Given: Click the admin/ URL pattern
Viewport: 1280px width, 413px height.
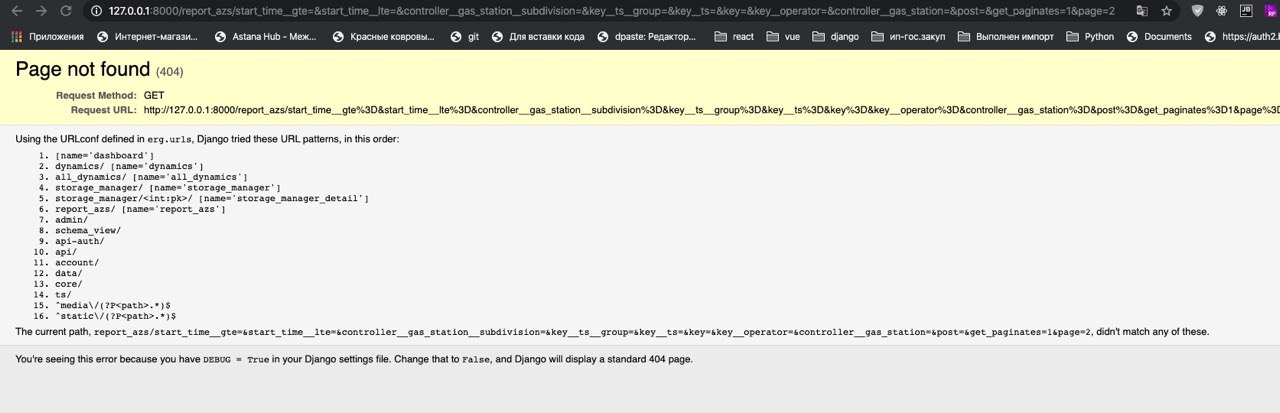Looking at the screenshot, I should [x=71, y=220].
